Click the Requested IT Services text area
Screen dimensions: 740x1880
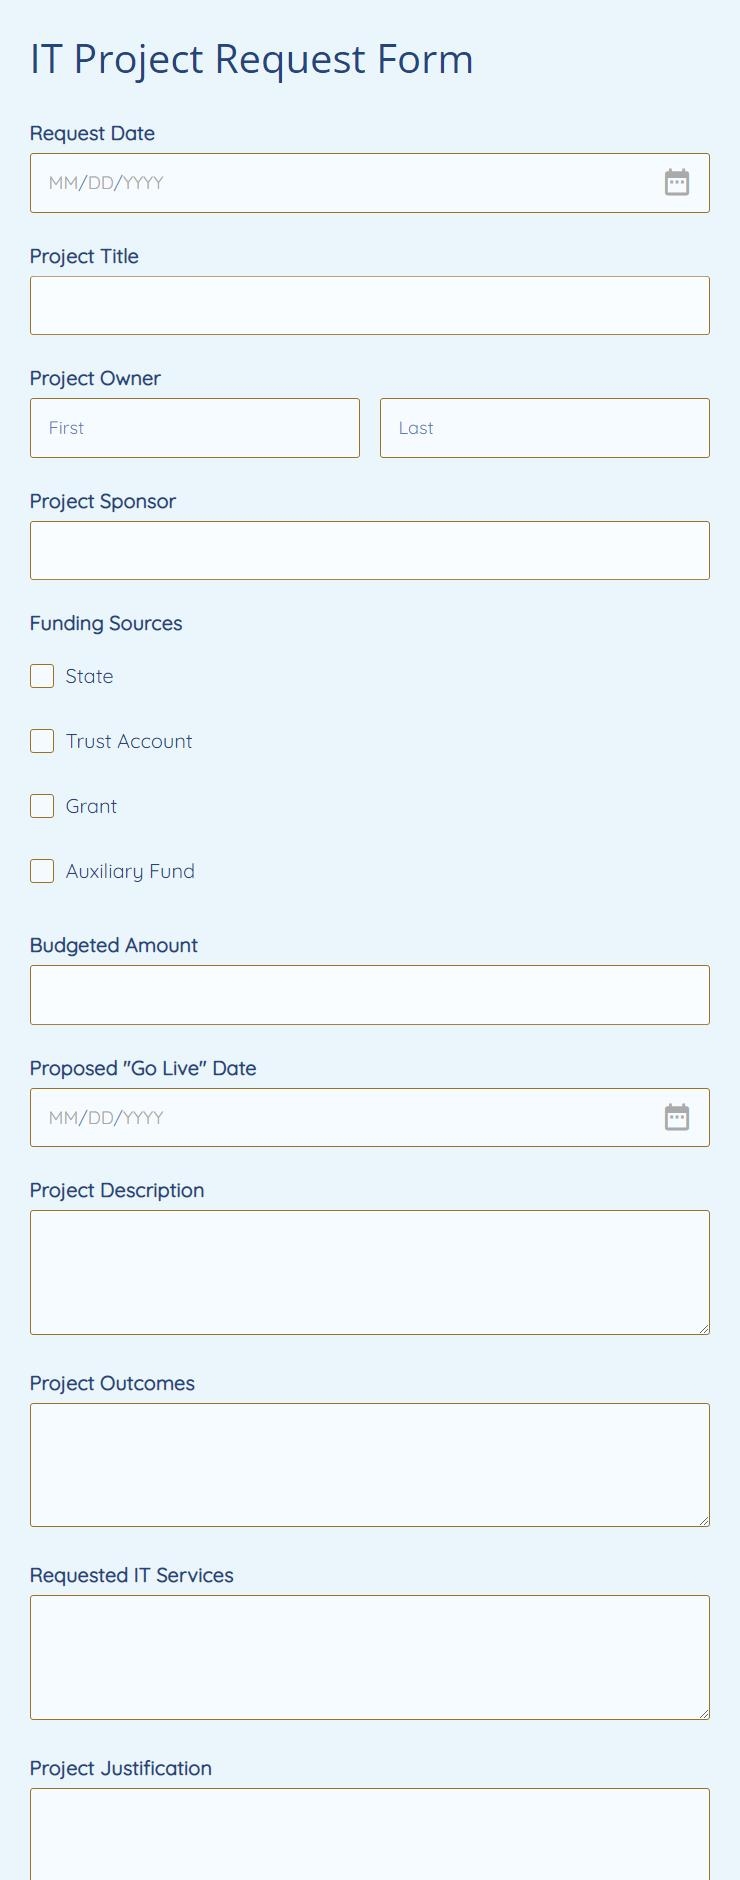click(370, 1656)
